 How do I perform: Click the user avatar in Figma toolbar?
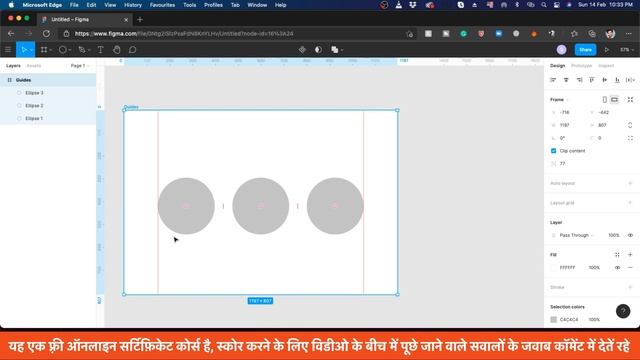click(x=562, y=50)
